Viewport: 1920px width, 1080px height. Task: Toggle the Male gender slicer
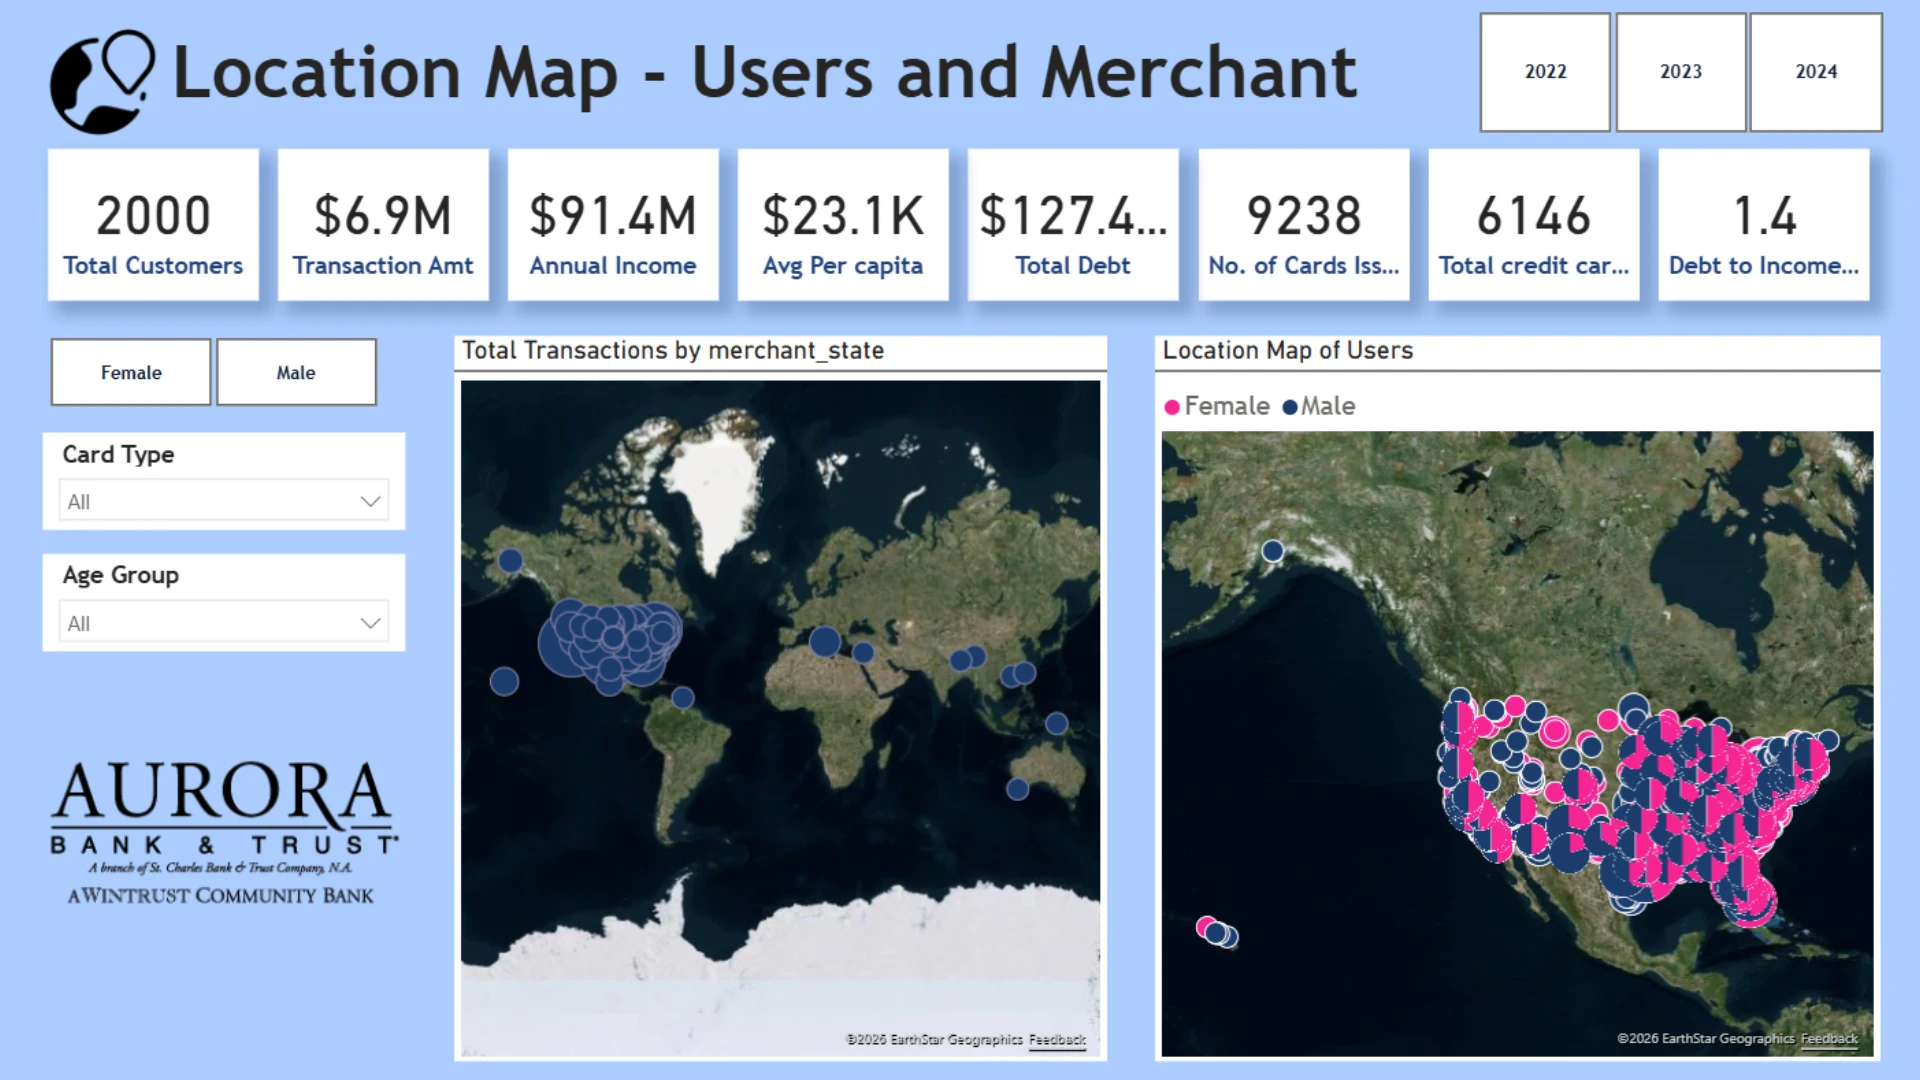click(296, 372)
